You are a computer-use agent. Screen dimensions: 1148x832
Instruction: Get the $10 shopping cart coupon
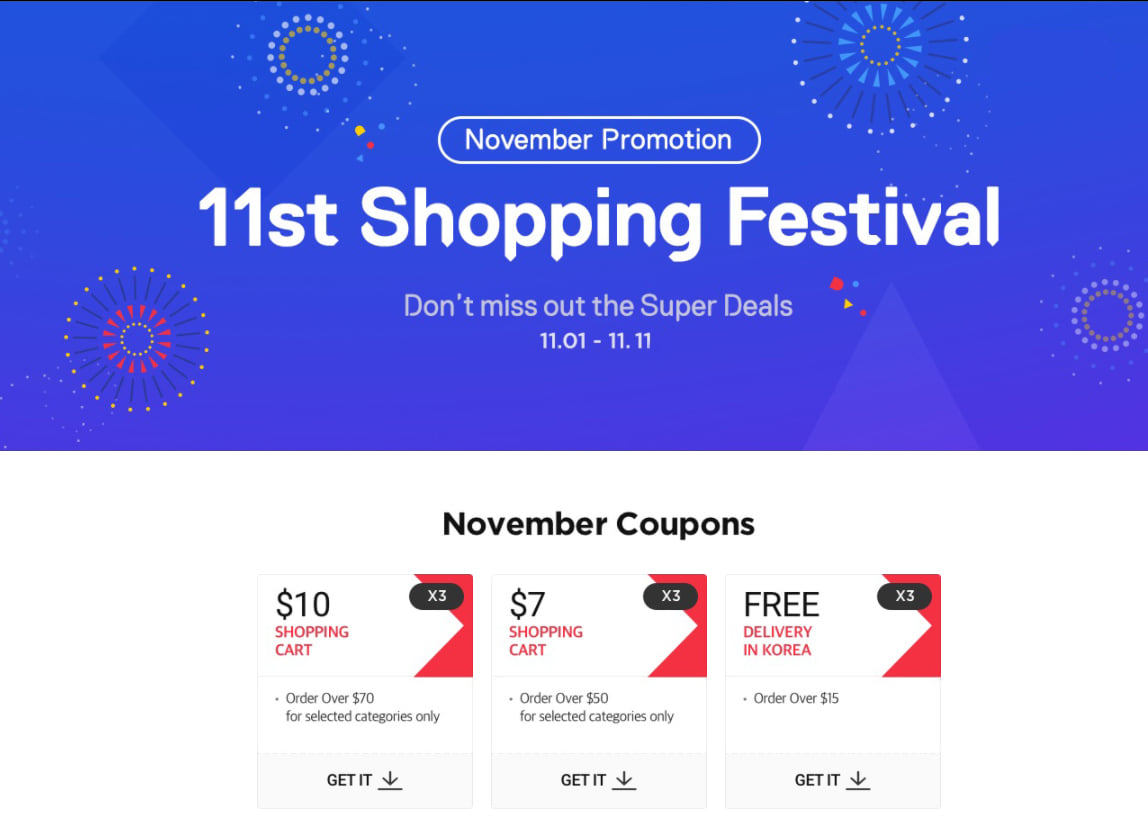tap(365, 780)
